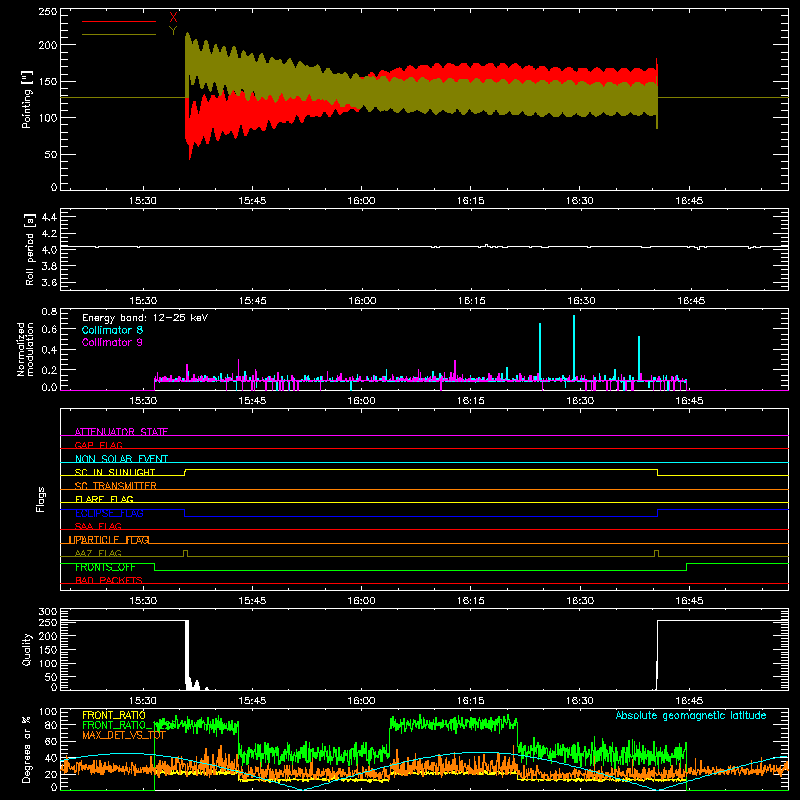Select the red 'X' legend label
The image size is (800, 800).
[x=173, y=18]
